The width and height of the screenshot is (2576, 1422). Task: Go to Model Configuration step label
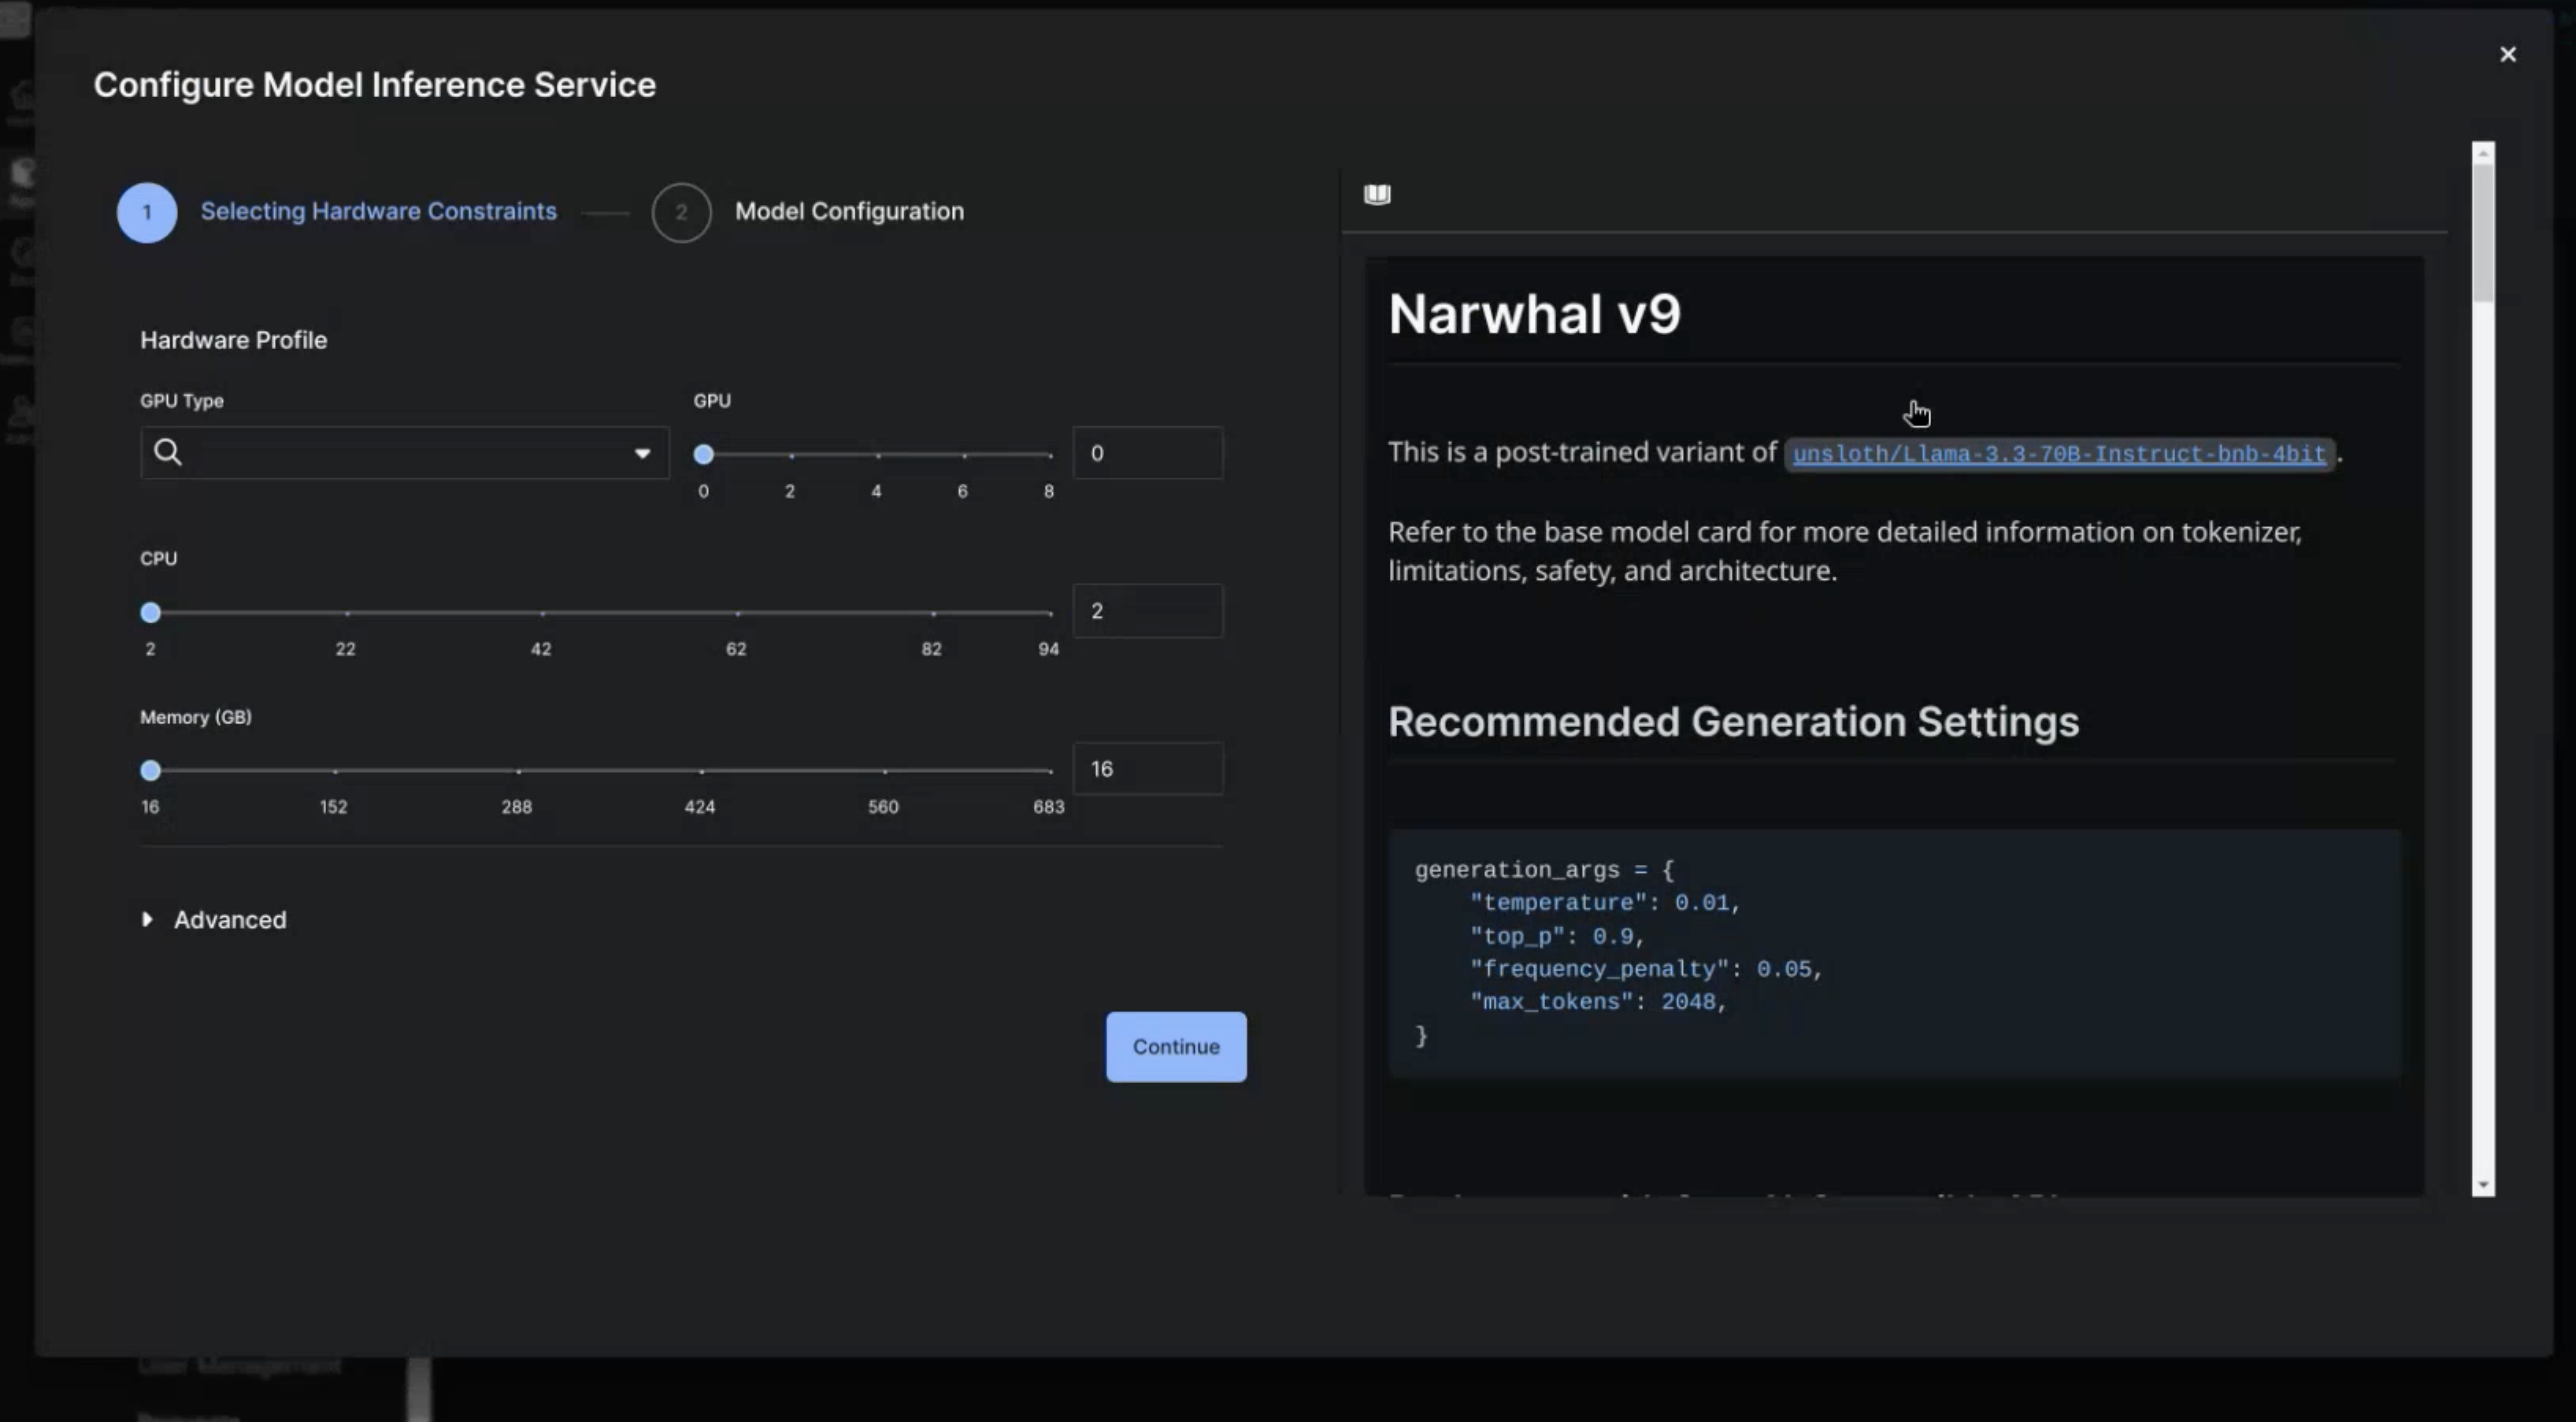click(849, 212)
